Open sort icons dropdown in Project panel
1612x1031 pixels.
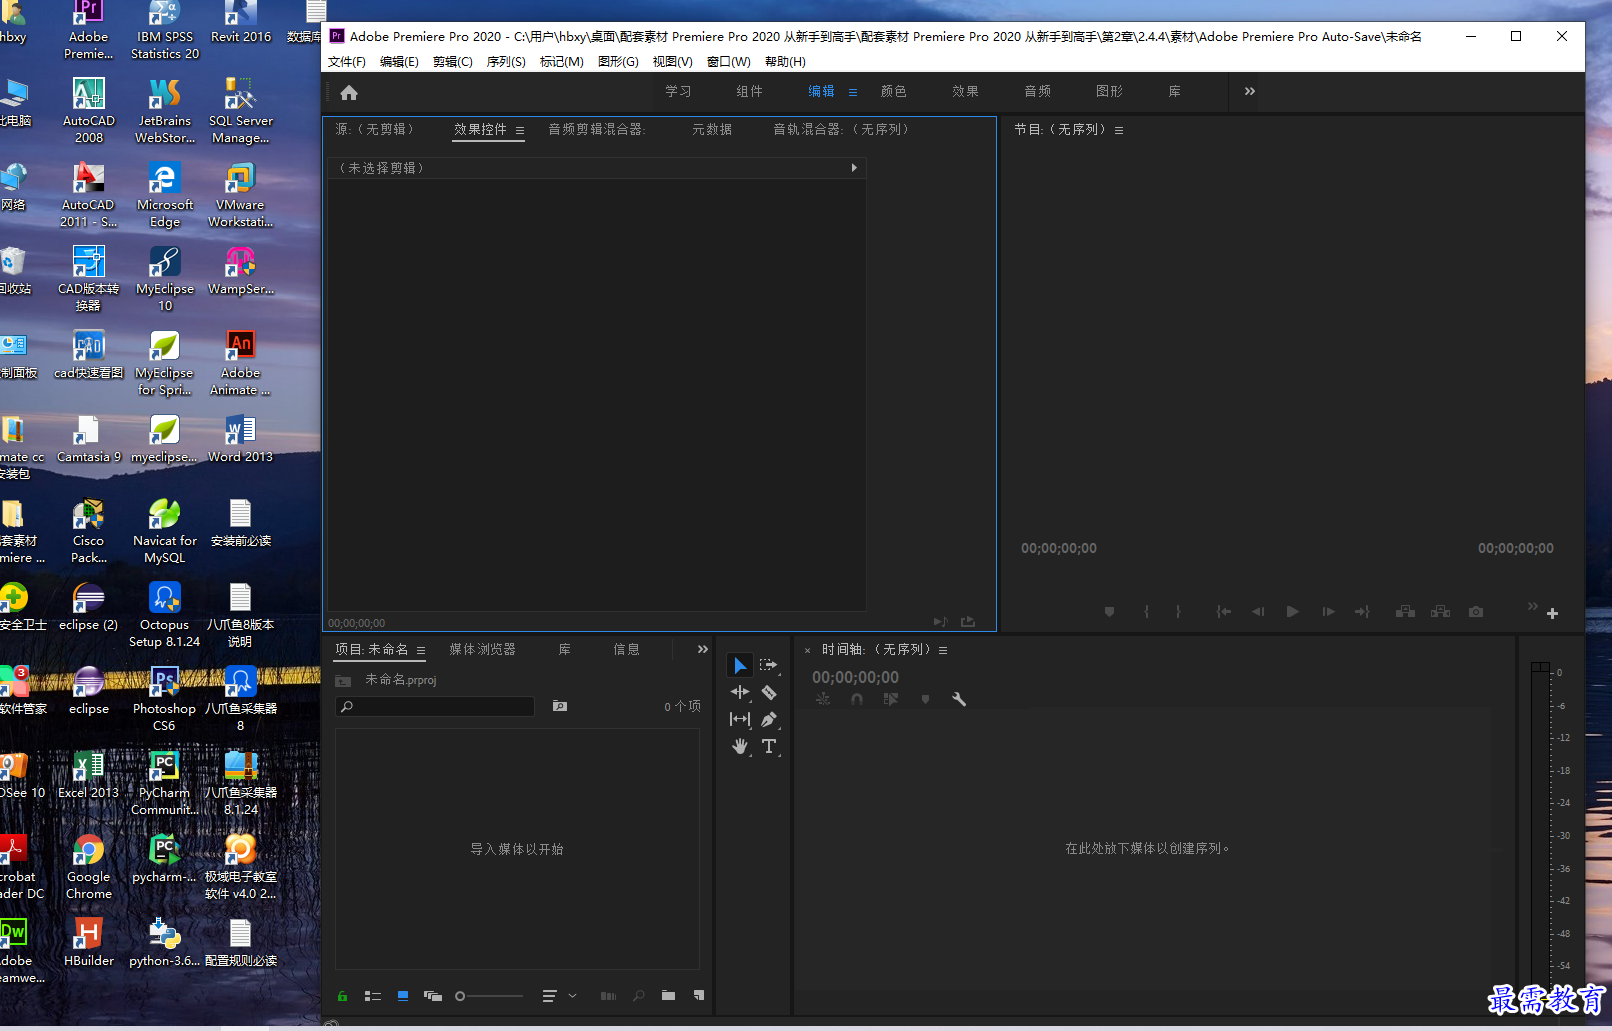(558, 996)
